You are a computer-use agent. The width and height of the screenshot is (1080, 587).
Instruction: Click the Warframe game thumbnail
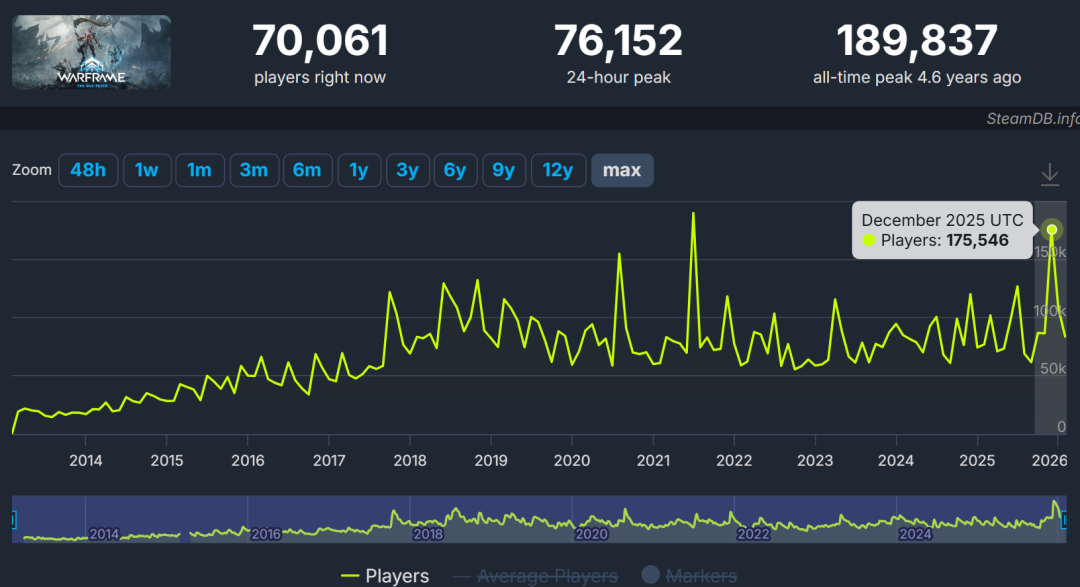(91, 52)
